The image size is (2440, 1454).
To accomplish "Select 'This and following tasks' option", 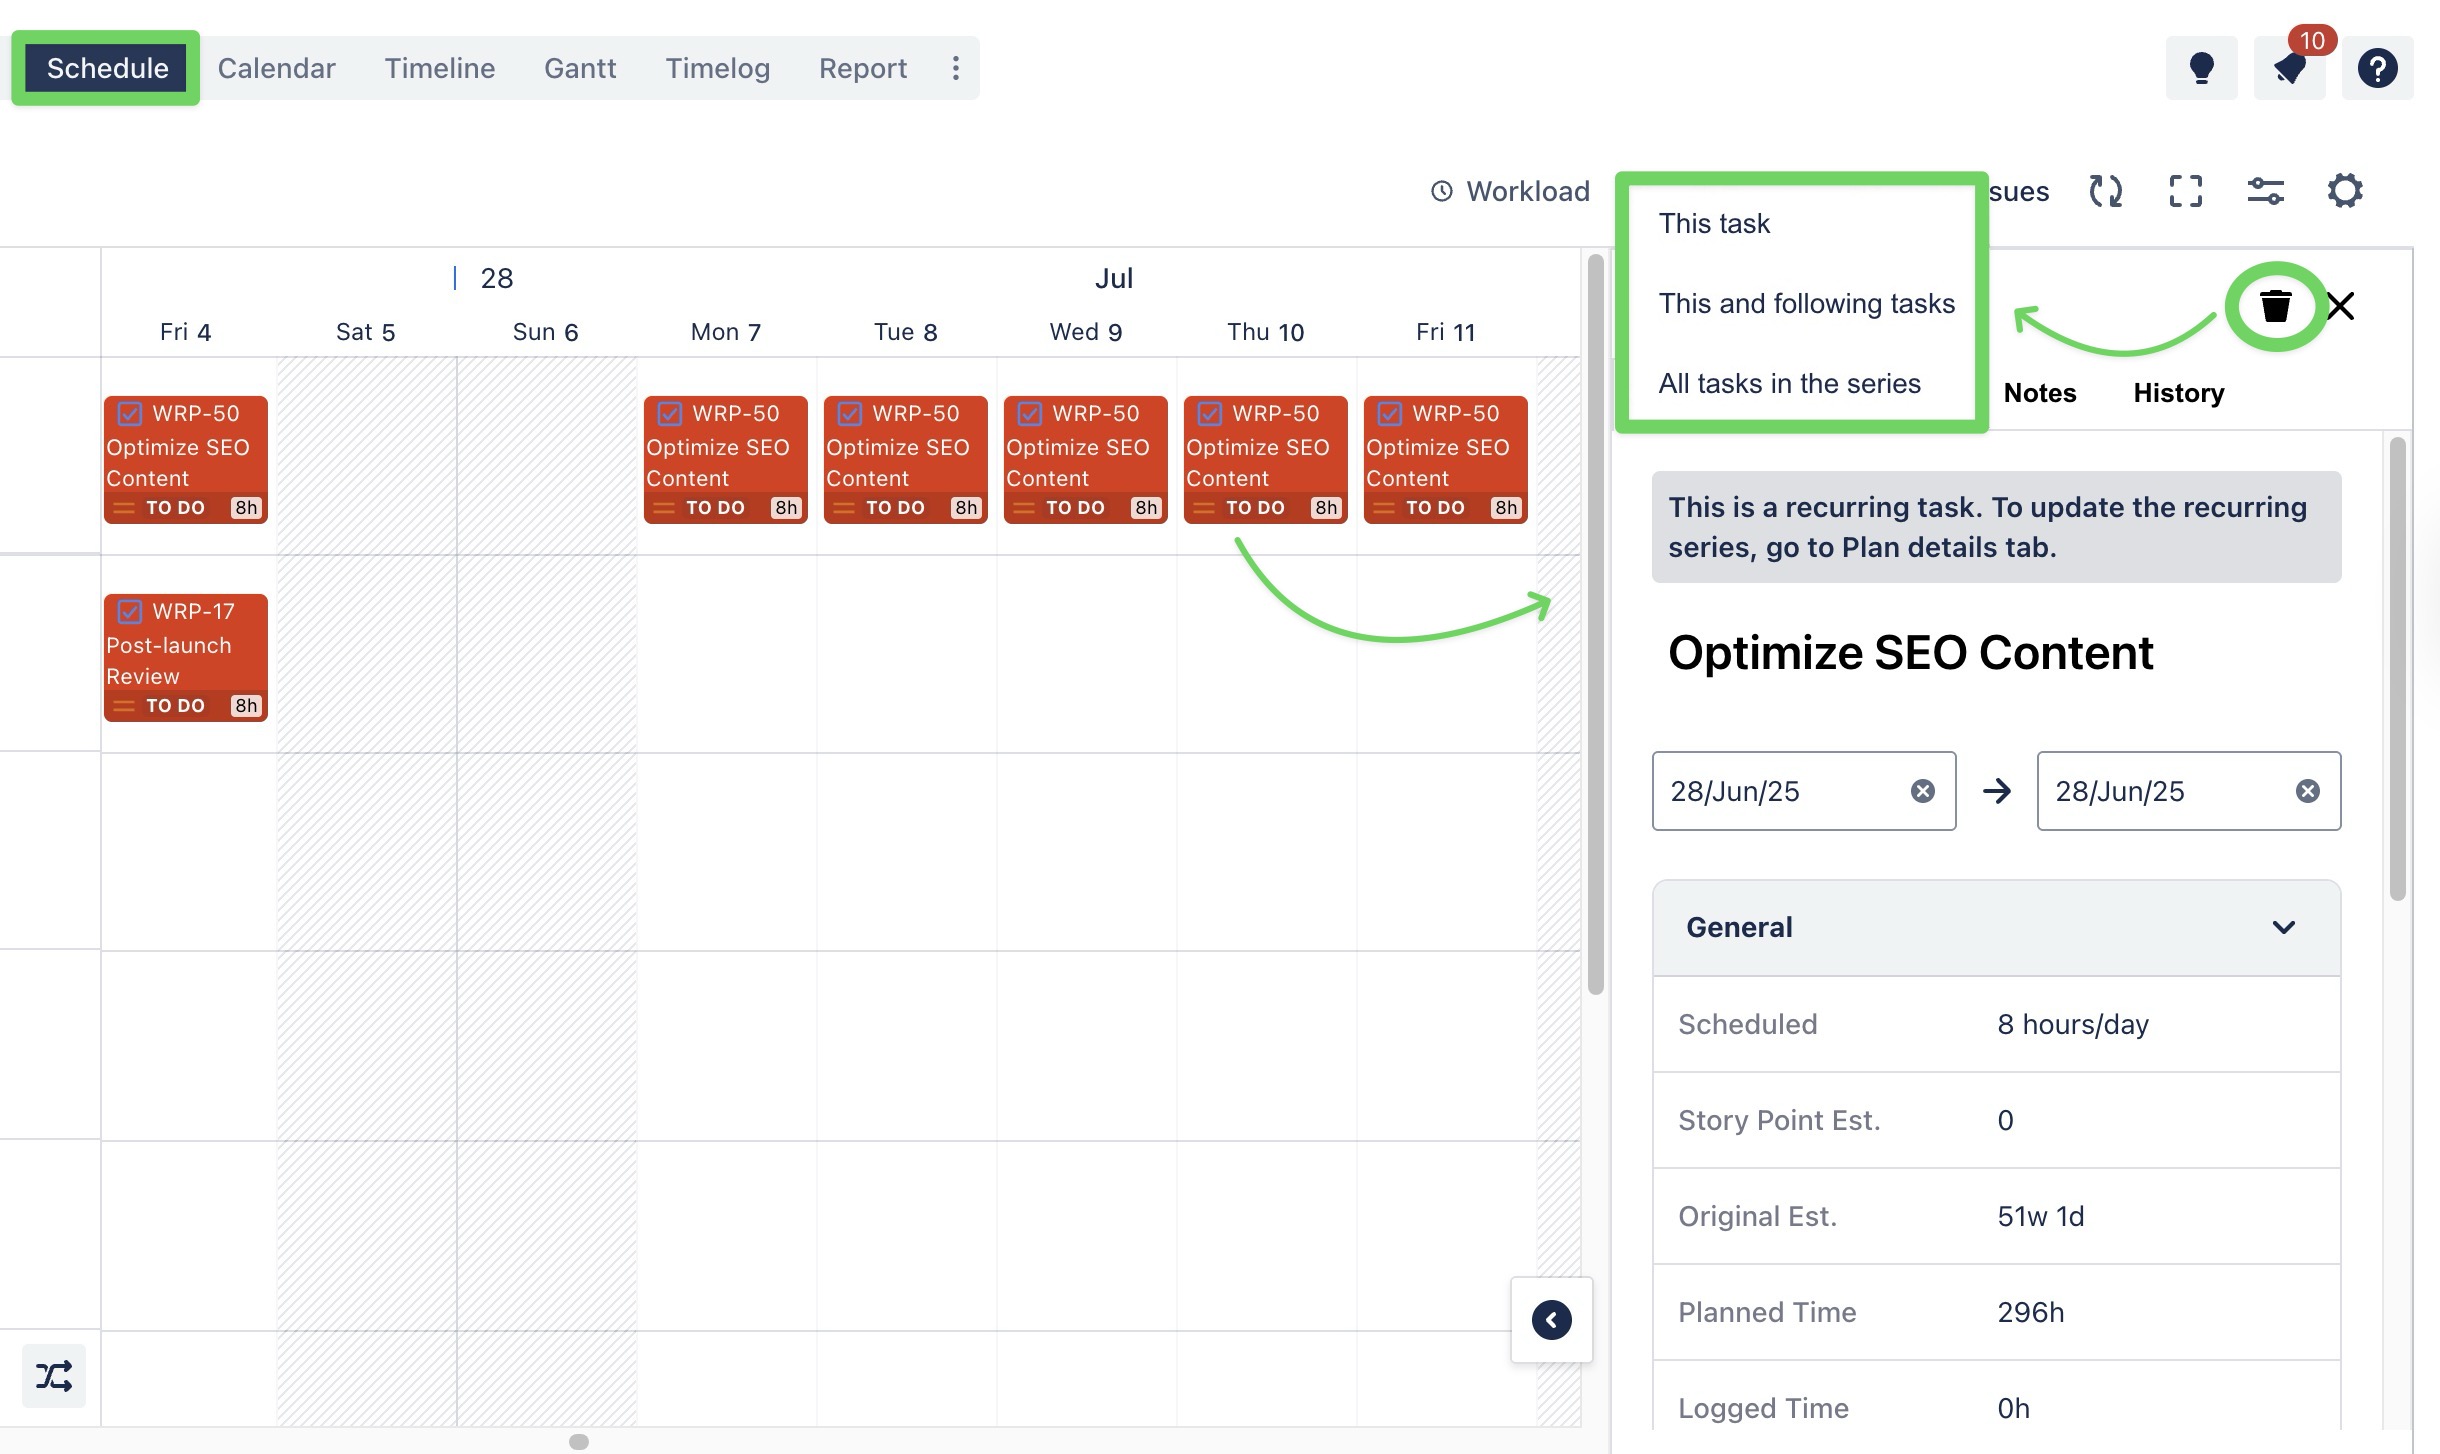I will [x=1806, y=303].
